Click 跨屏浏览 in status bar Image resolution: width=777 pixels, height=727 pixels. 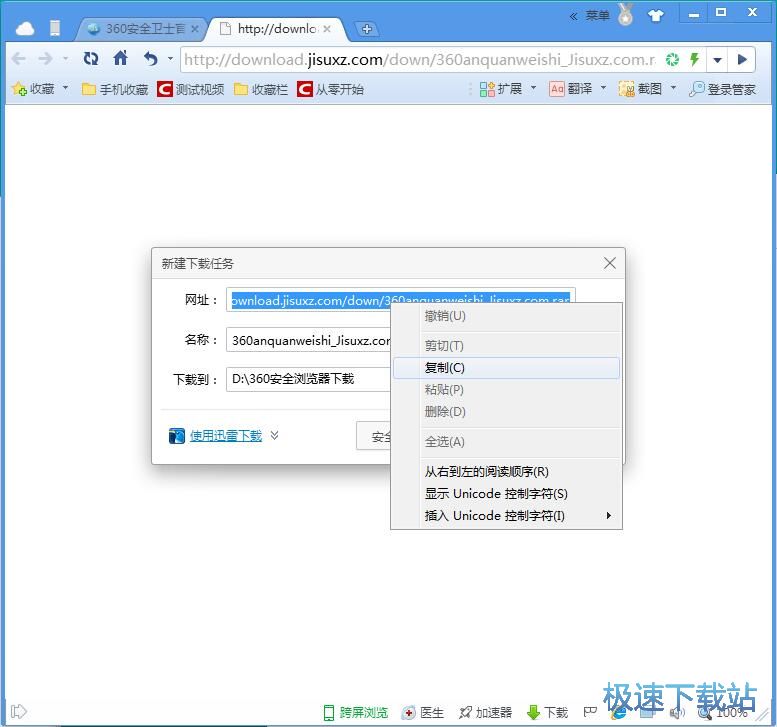click(356, 713)
